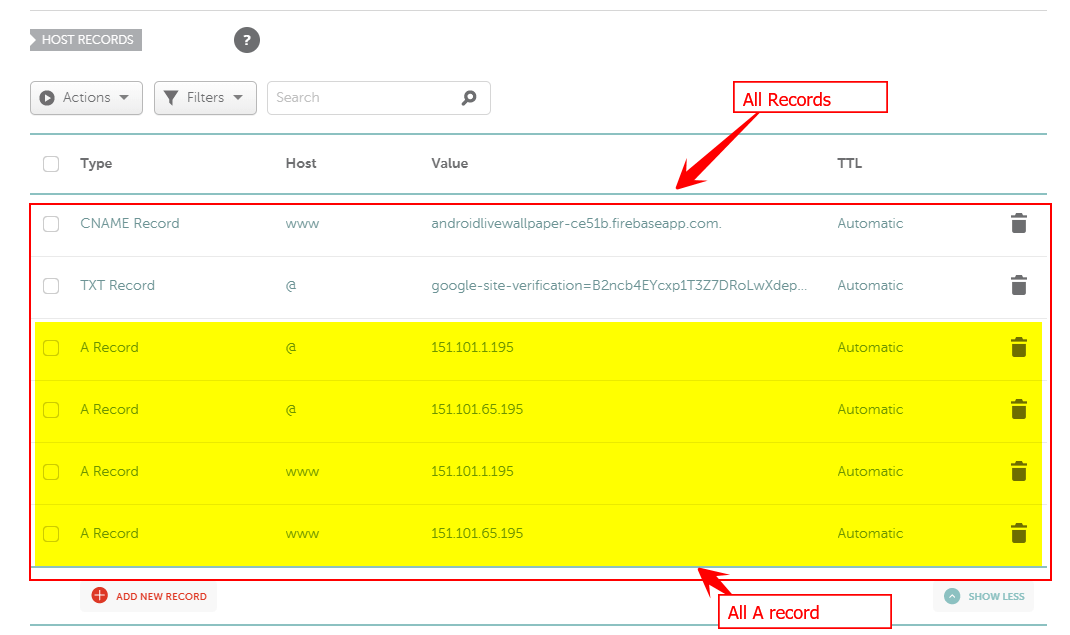Click the '@' host of the TXT Record
This screenshot has height=635, width=1070.
coord(291,286)
